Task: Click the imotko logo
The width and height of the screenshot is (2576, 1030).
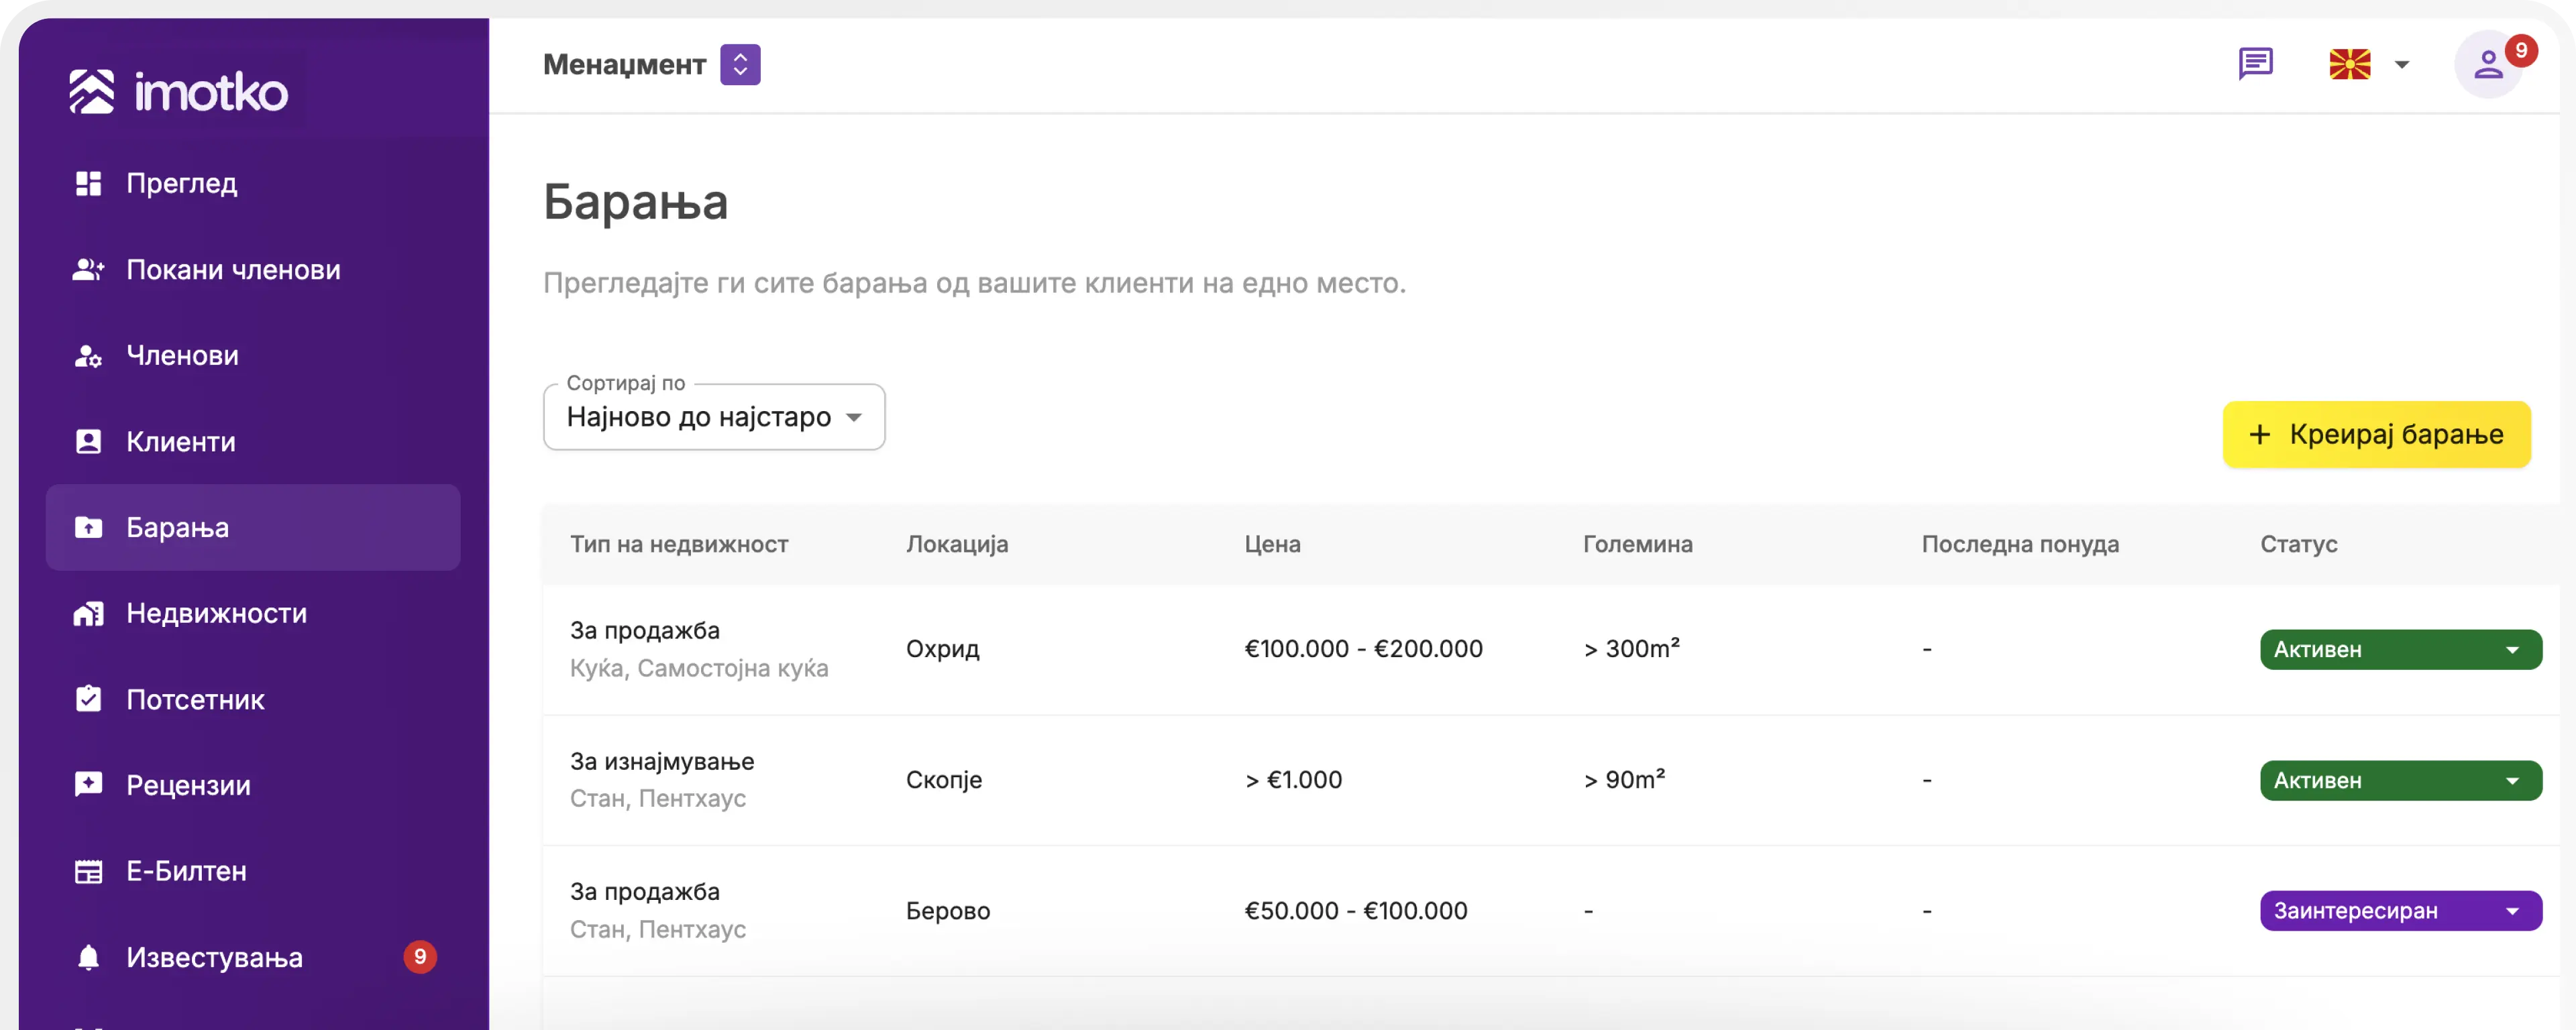Action: [x=179, y=92]
